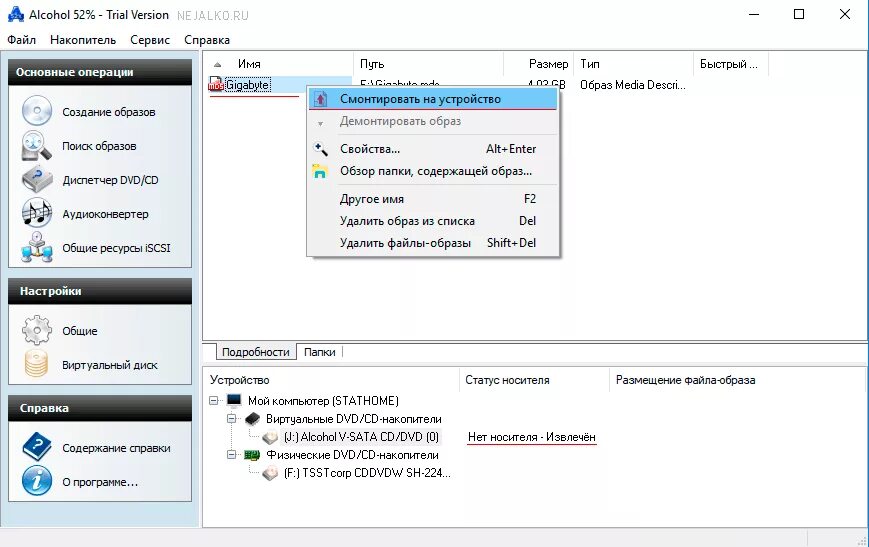Click the properties magnifier icon in context menu
The width and height of the screenshot is (869, 547).
[x=320, y=149]
